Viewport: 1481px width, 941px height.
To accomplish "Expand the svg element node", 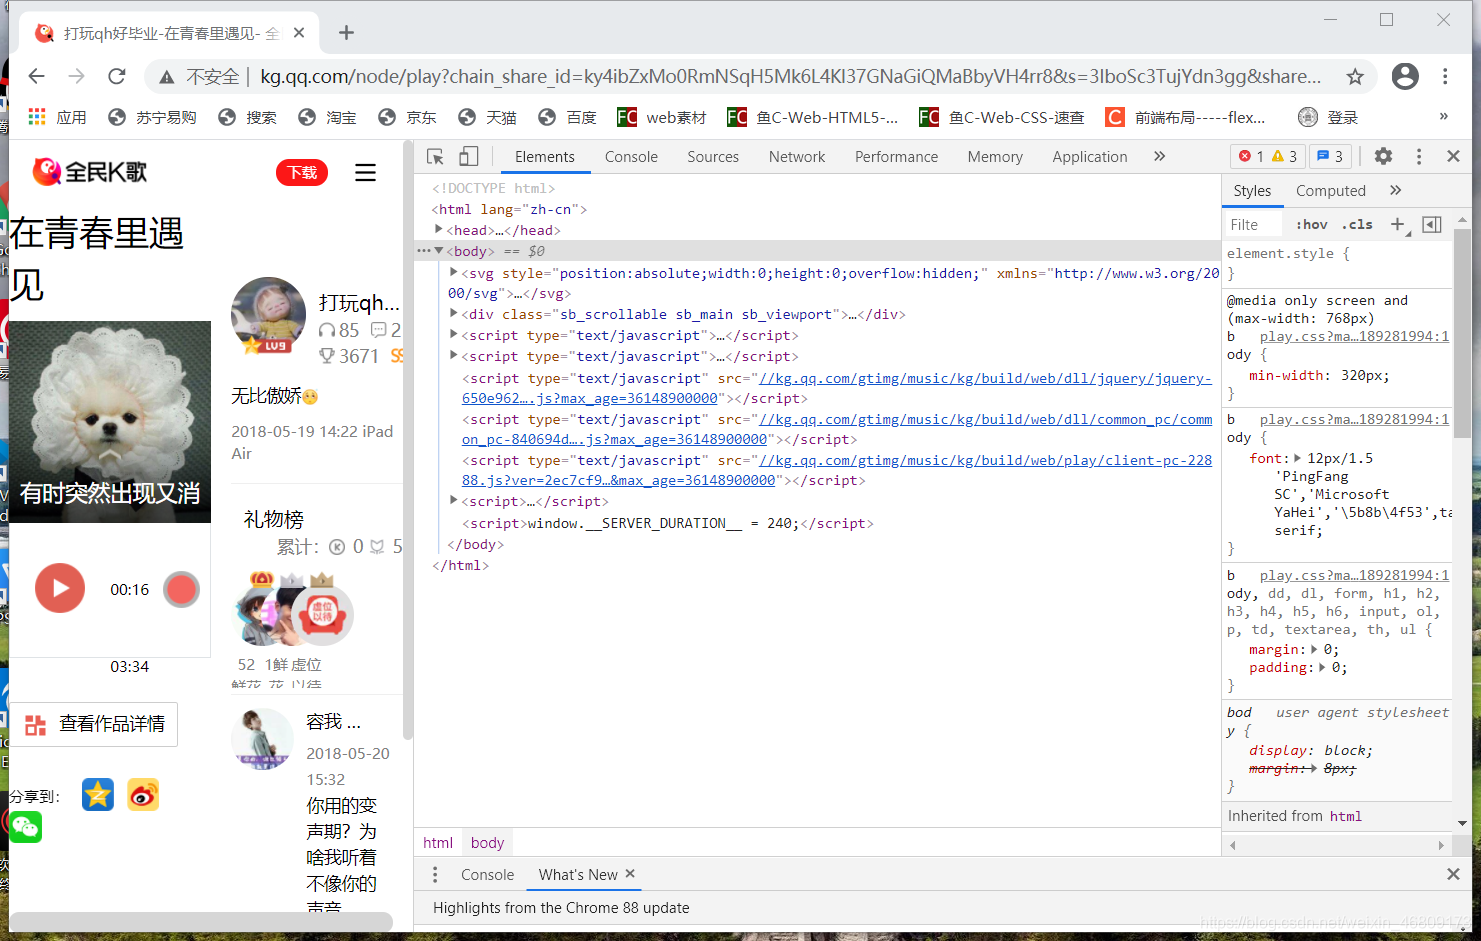I will (453, 272).
